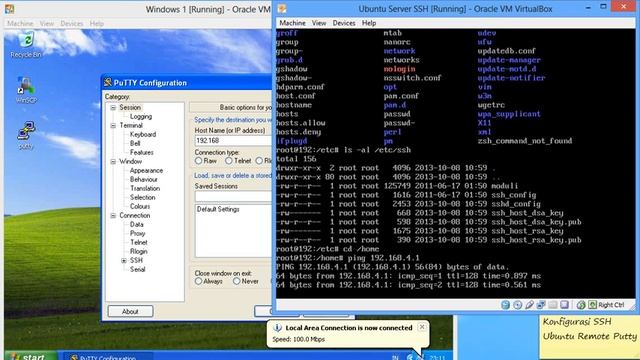Set close window on exit to Always
The image size is (640, 360).
(x=199, y=281)
